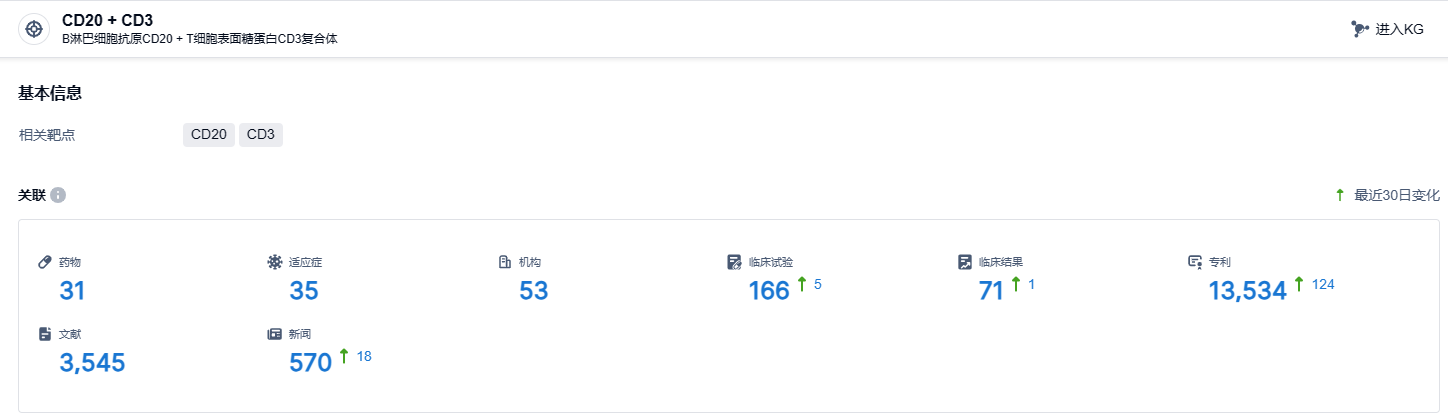This screenshot has height=416, width=1448.
Task: View the 53 related organizations
Action: [533, 291]
